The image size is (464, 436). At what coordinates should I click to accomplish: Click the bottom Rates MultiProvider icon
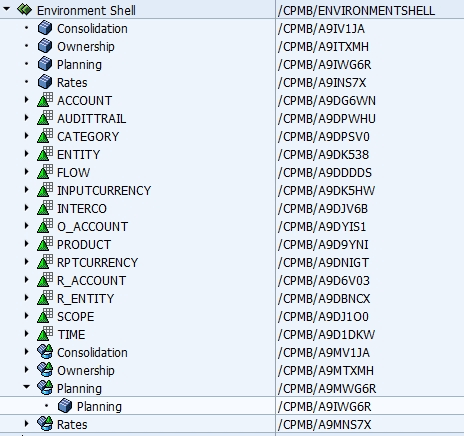coord(45,424)
